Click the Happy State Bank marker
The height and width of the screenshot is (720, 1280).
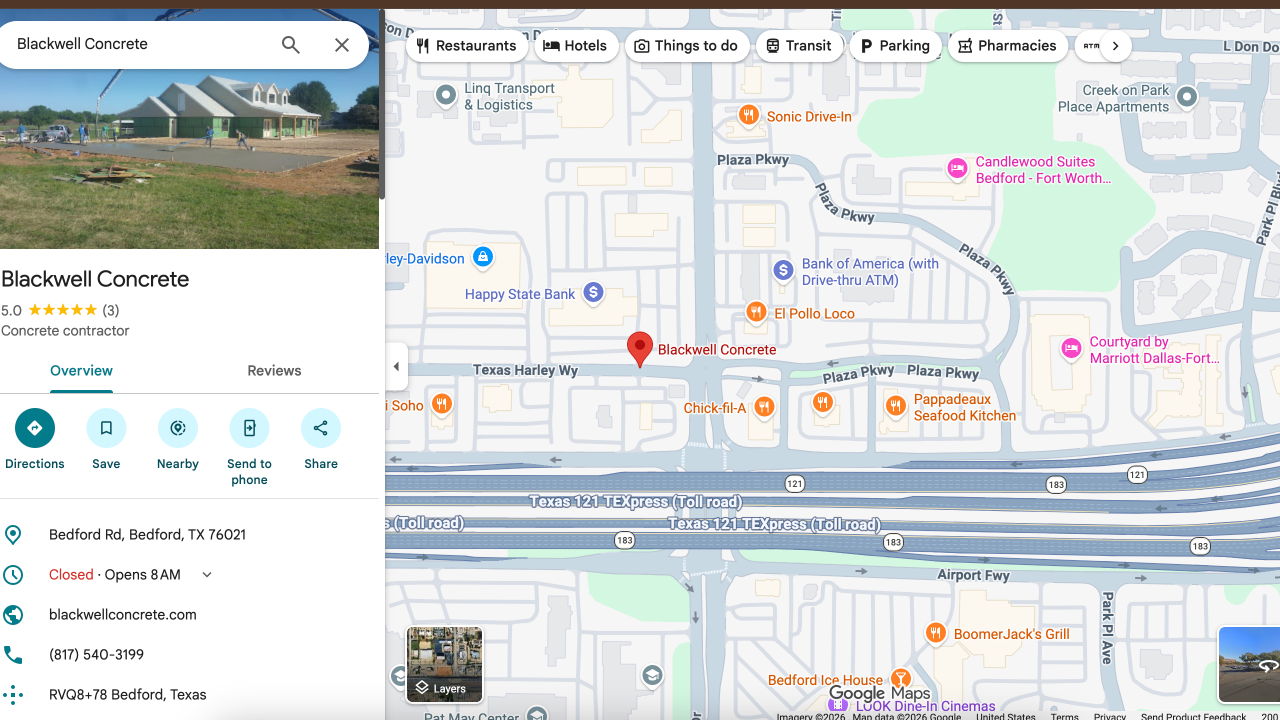coord(593,293)
